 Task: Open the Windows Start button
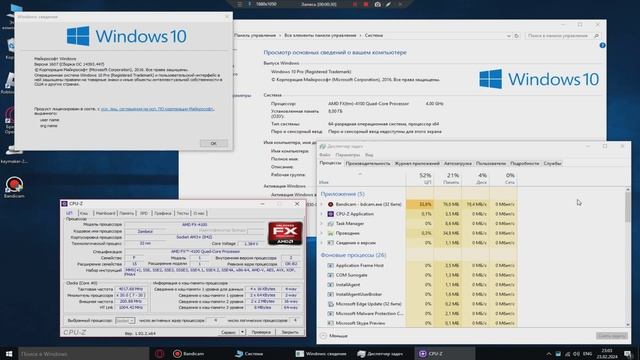(x=9, y=353)
